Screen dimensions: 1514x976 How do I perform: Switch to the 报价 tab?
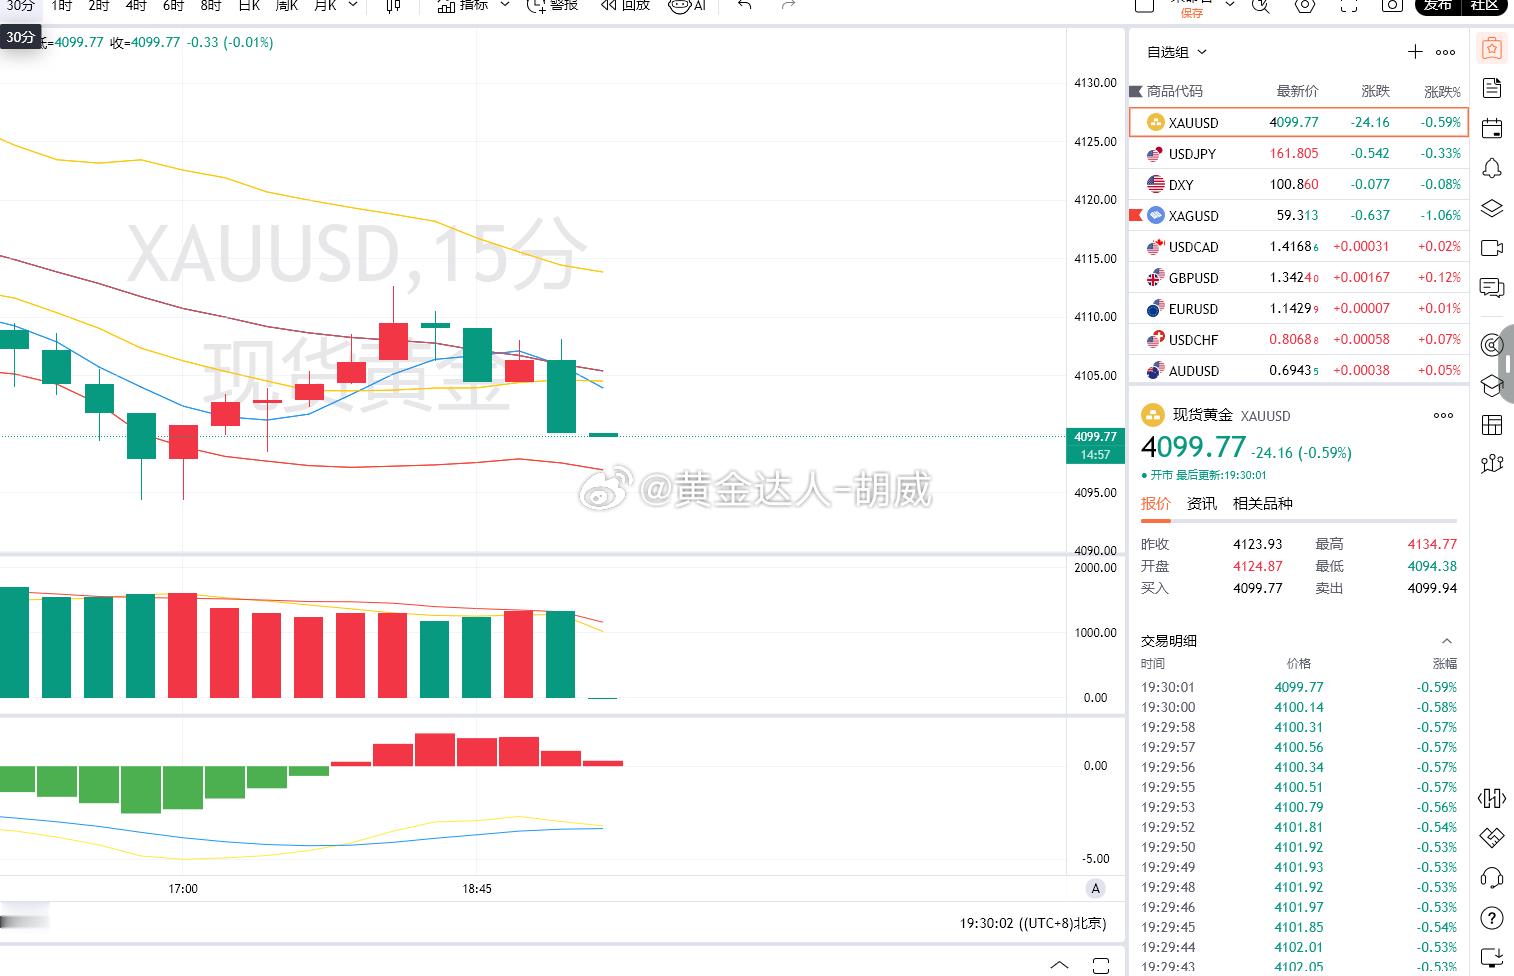1155,503
